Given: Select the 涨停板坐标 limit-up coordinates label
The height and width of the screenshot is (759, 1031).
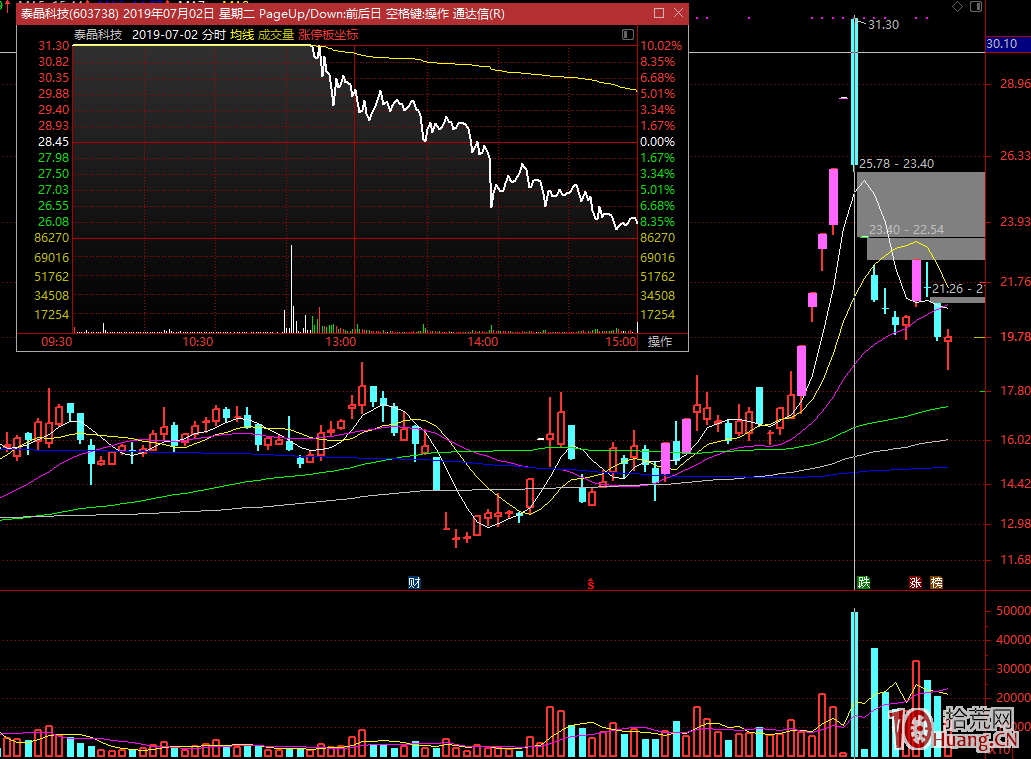Looking at the screenshot, I should coord(328,34).
